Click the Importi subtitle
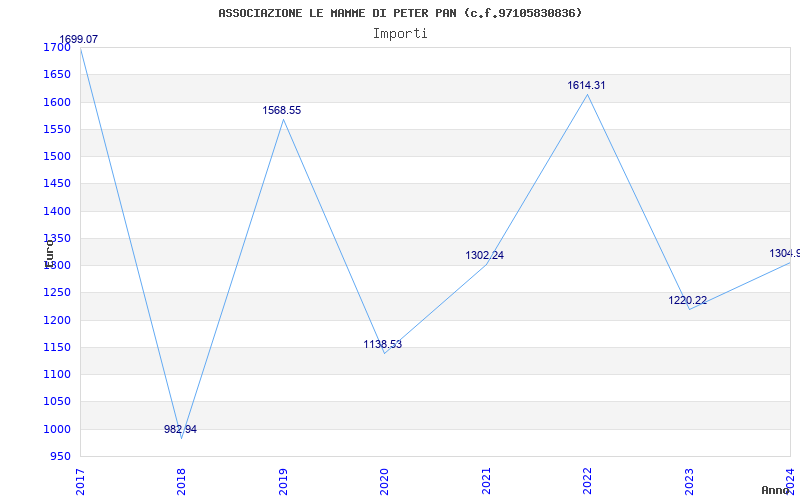This screenshot has height=500, width=800. click(400, 34)
